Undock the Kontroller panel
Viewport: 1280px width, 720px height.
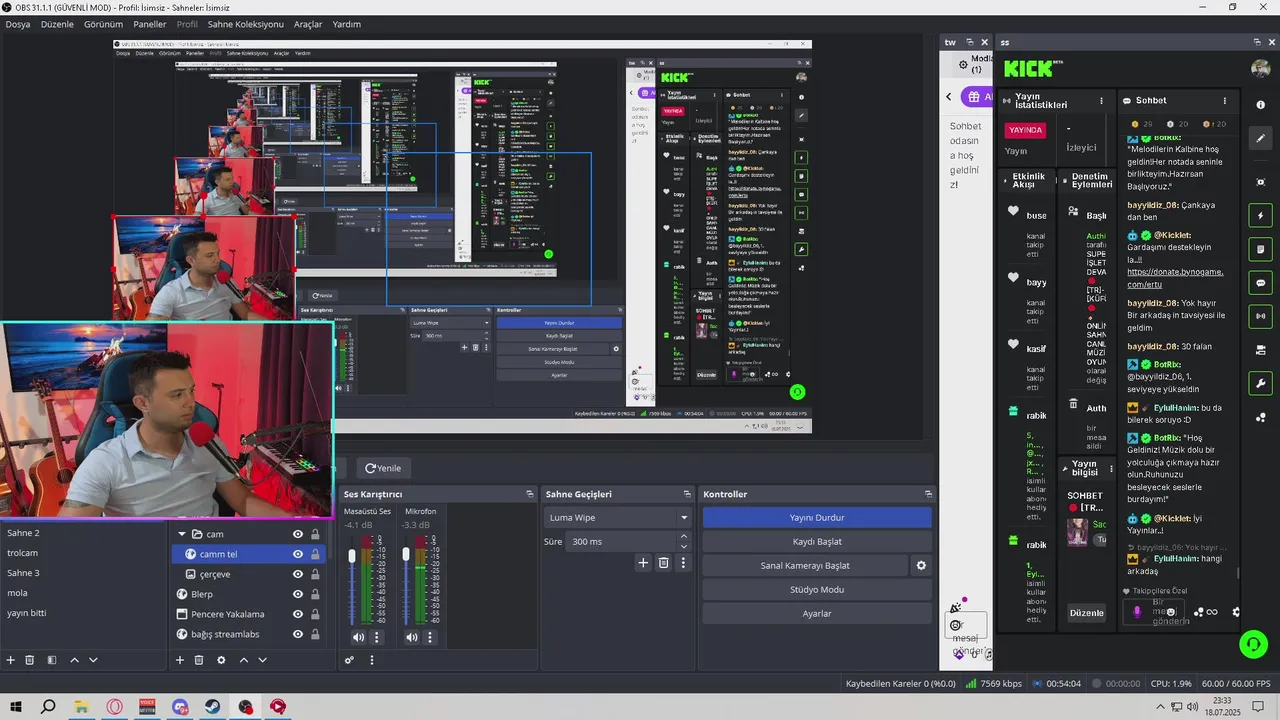tap(929, 494)
